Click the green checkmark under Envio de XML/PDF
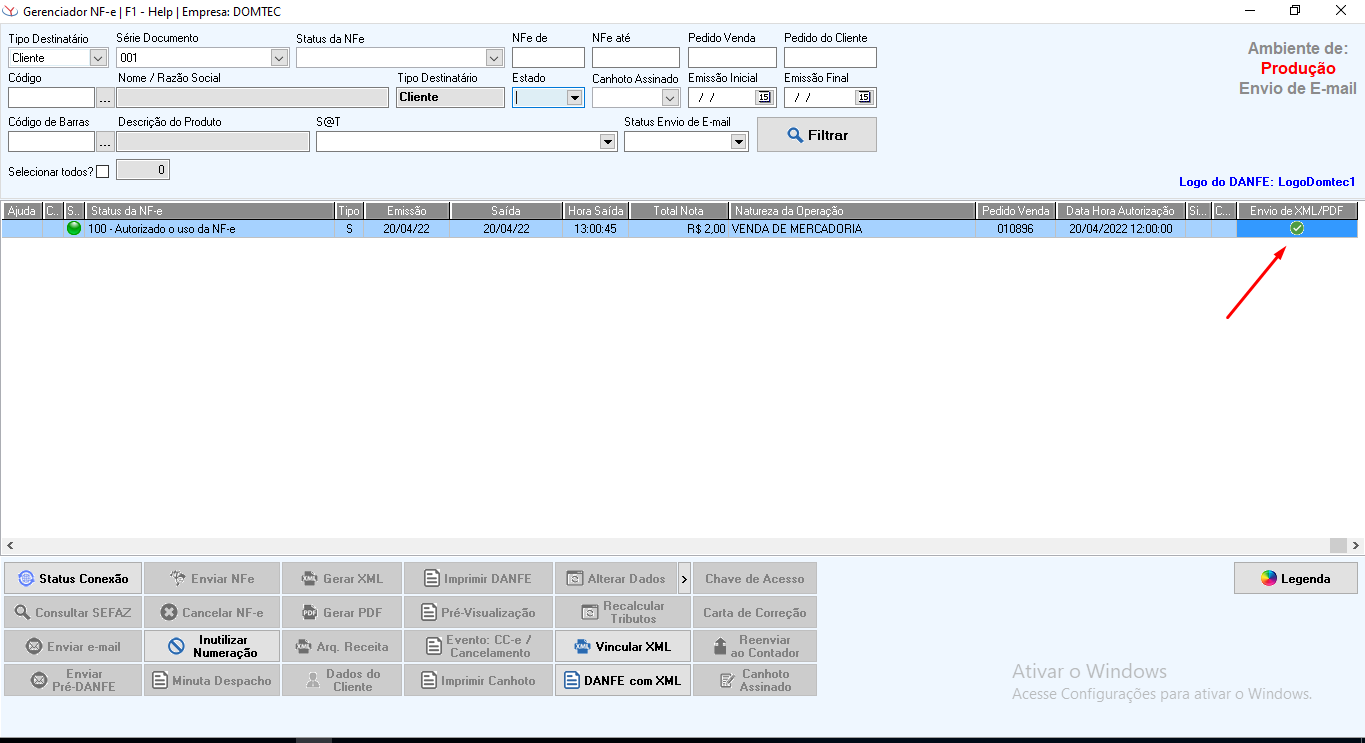This screenshot has width=1365, height=743. [x=1297, y=229]
